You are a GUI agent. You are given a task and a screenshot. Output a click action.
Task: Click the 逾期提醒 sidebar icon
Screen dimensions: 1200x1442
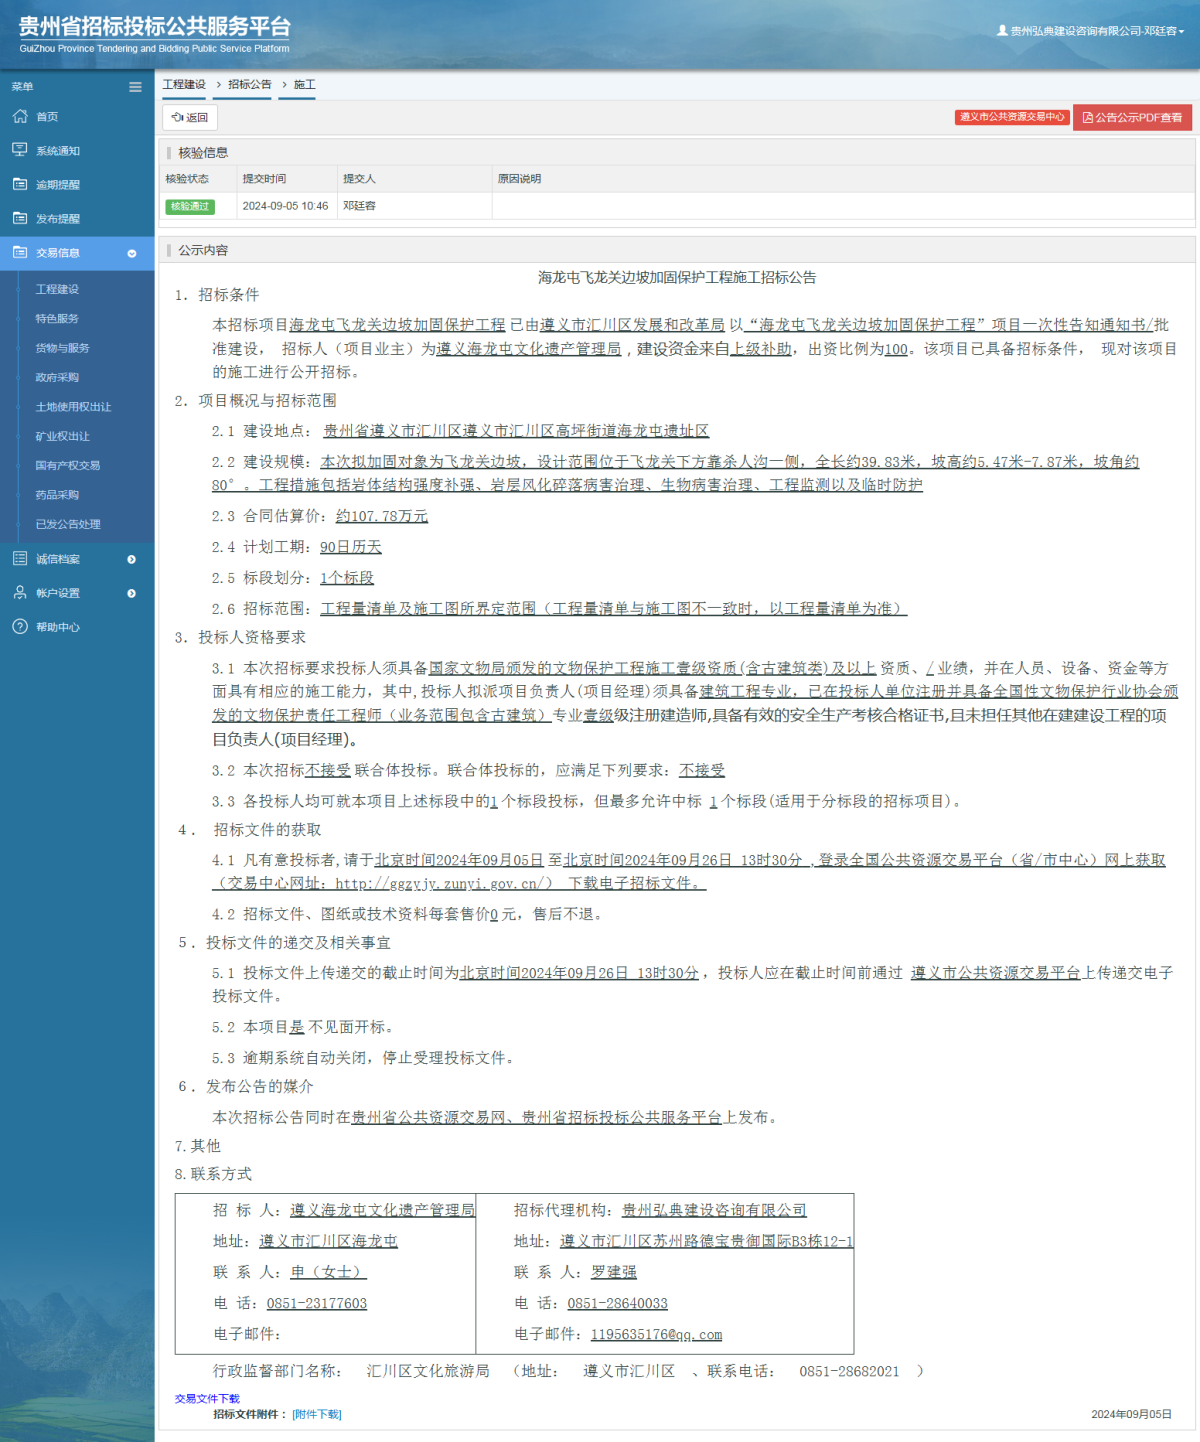pos(20,183)
